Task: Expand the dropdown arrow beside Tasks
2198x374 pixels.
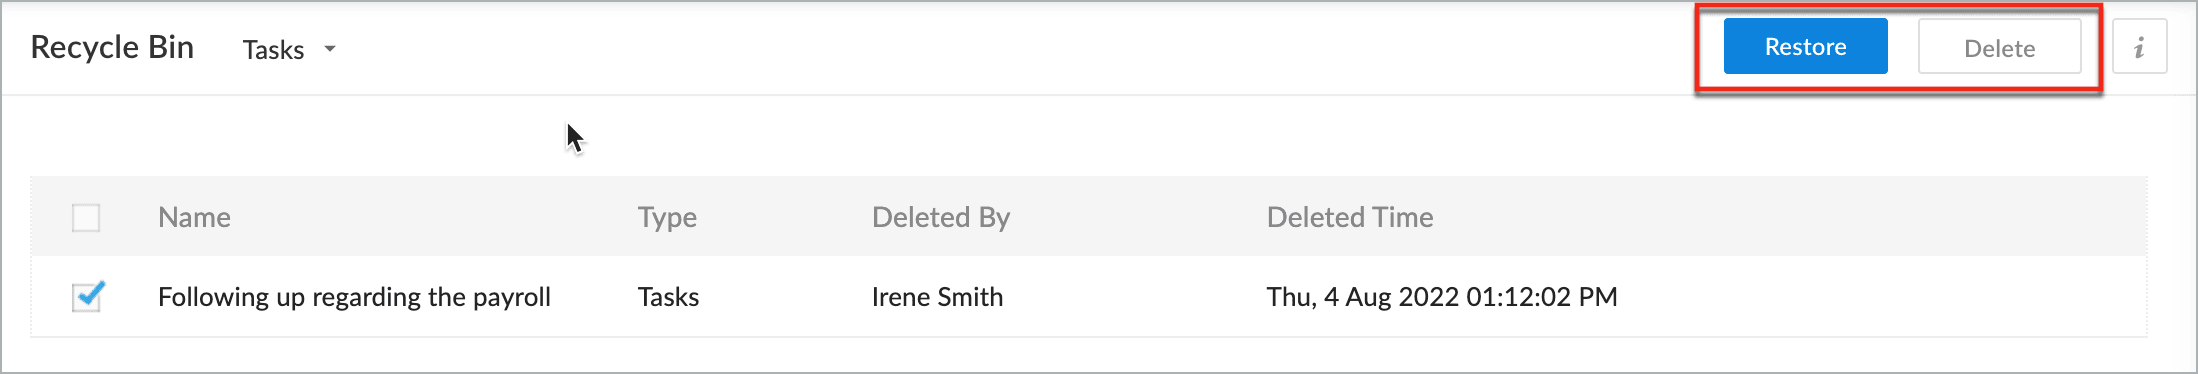Action: click(330, 49)
